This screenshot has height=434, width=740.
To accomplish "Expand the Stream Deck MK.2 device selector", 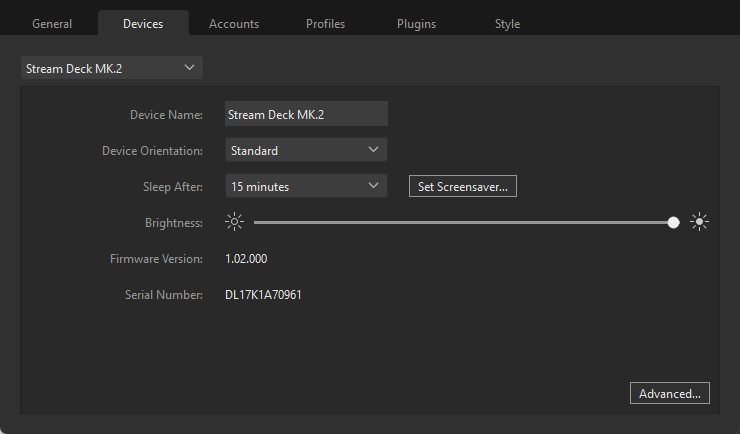I will tap(112, 68).
